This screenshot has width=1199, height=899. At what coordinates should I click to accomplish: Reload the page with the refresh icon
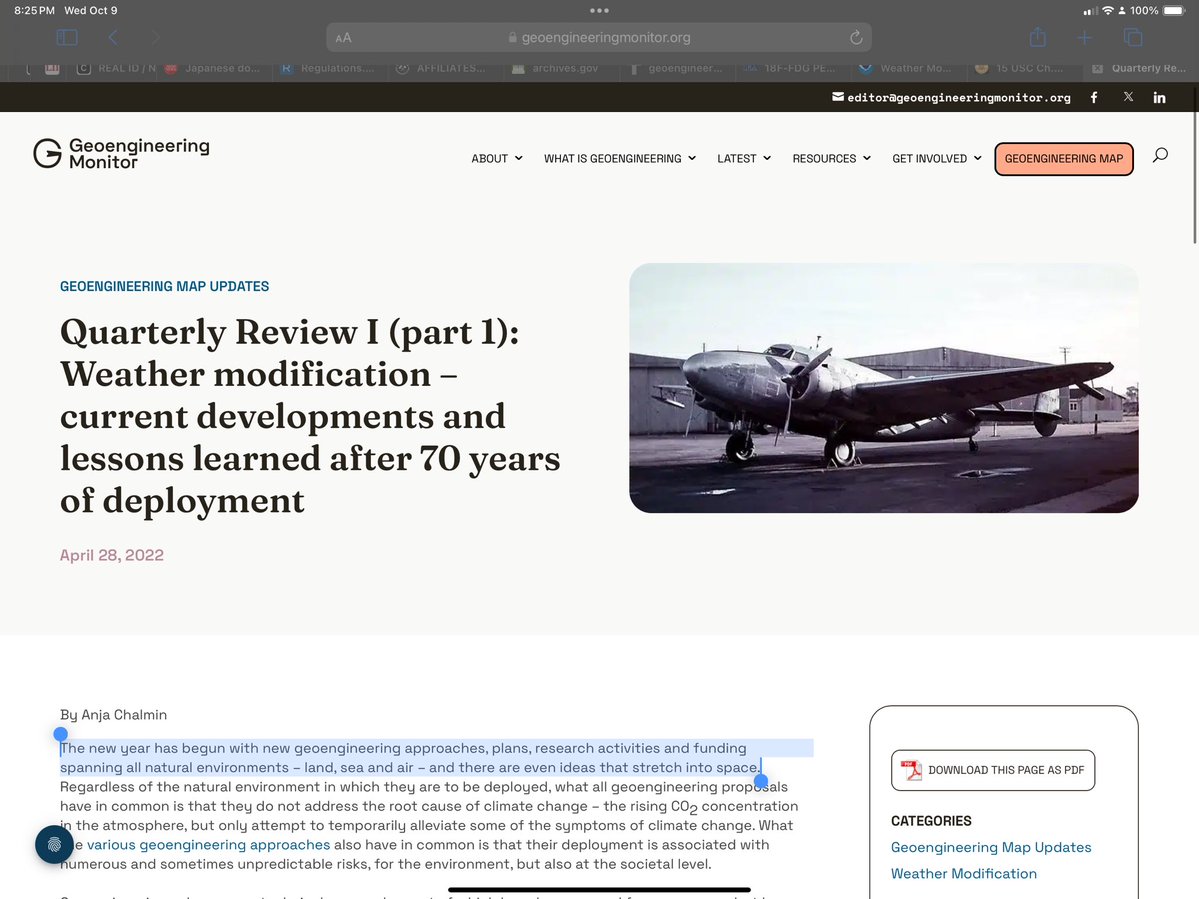856,38
